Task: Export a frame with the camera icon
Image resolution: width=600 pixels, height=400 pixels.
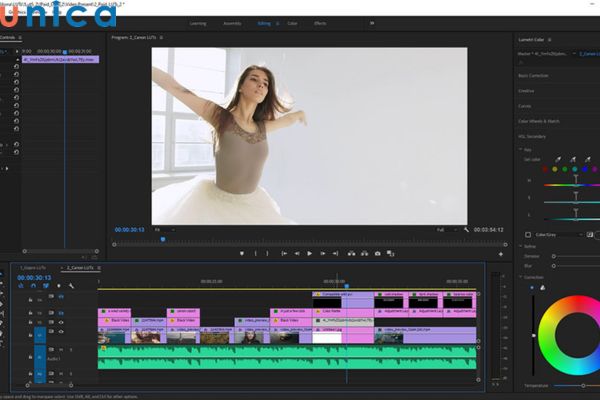Action: coord(377,253)
